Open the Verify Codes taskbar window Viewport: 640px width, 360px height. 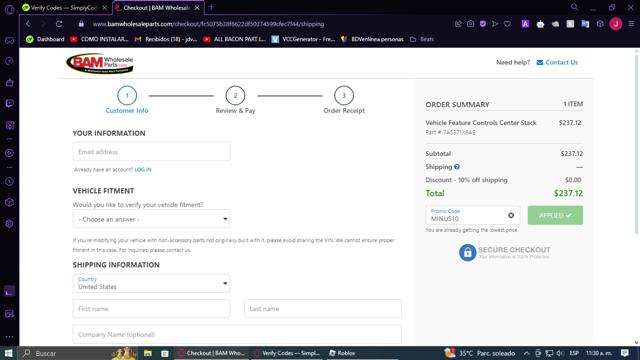pos(287,353)
